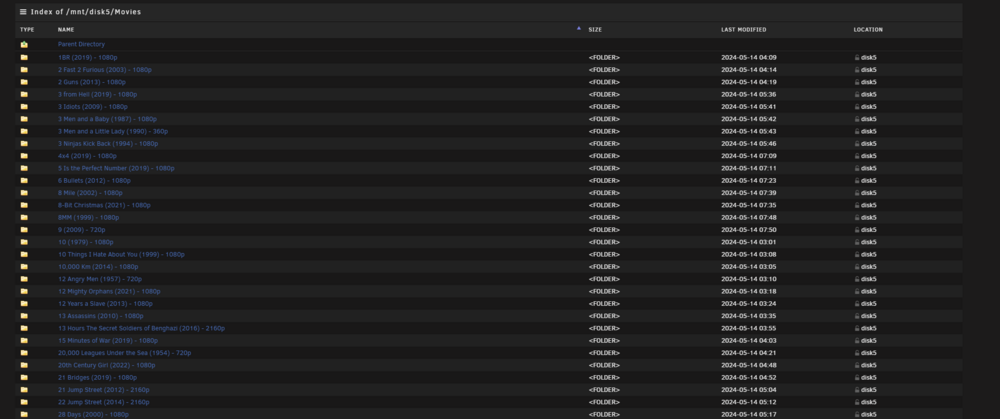Viewport: 1000px width, 419px height.
Task: Open 20,000 Leagues Under the Sea folder
Action: click(124, 353)
